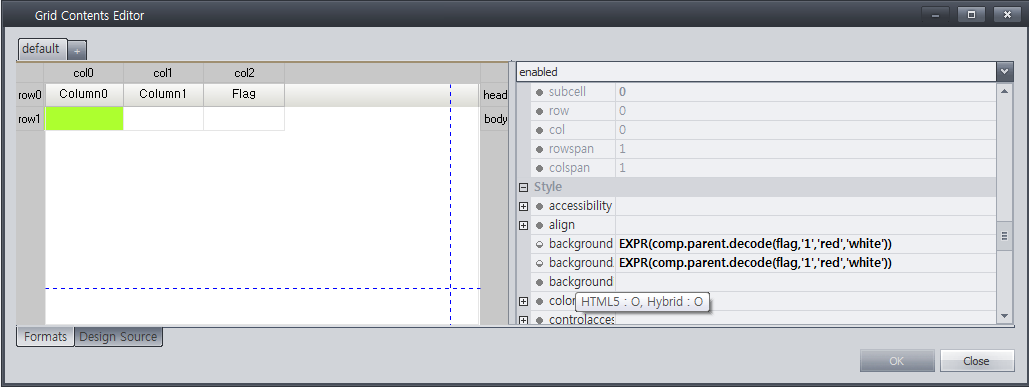
Task: Select the subcell property name
Action: (567, 92)
